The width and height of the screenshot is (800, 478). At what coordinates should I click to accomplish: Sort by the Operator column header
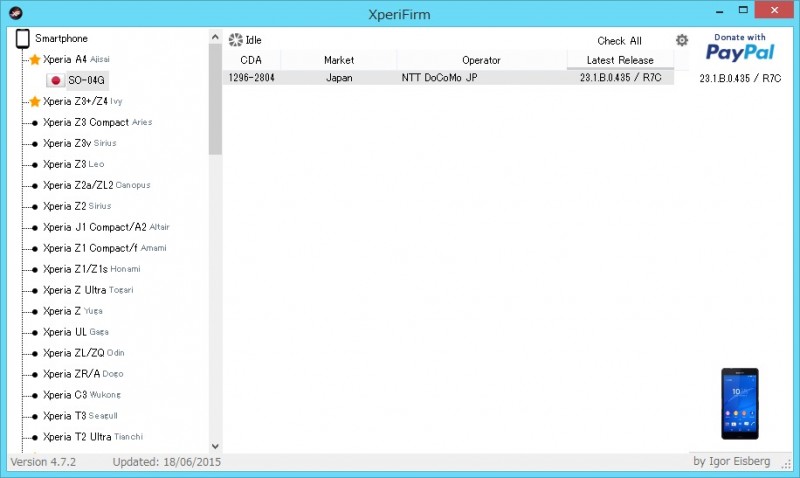tap(481, 60)
